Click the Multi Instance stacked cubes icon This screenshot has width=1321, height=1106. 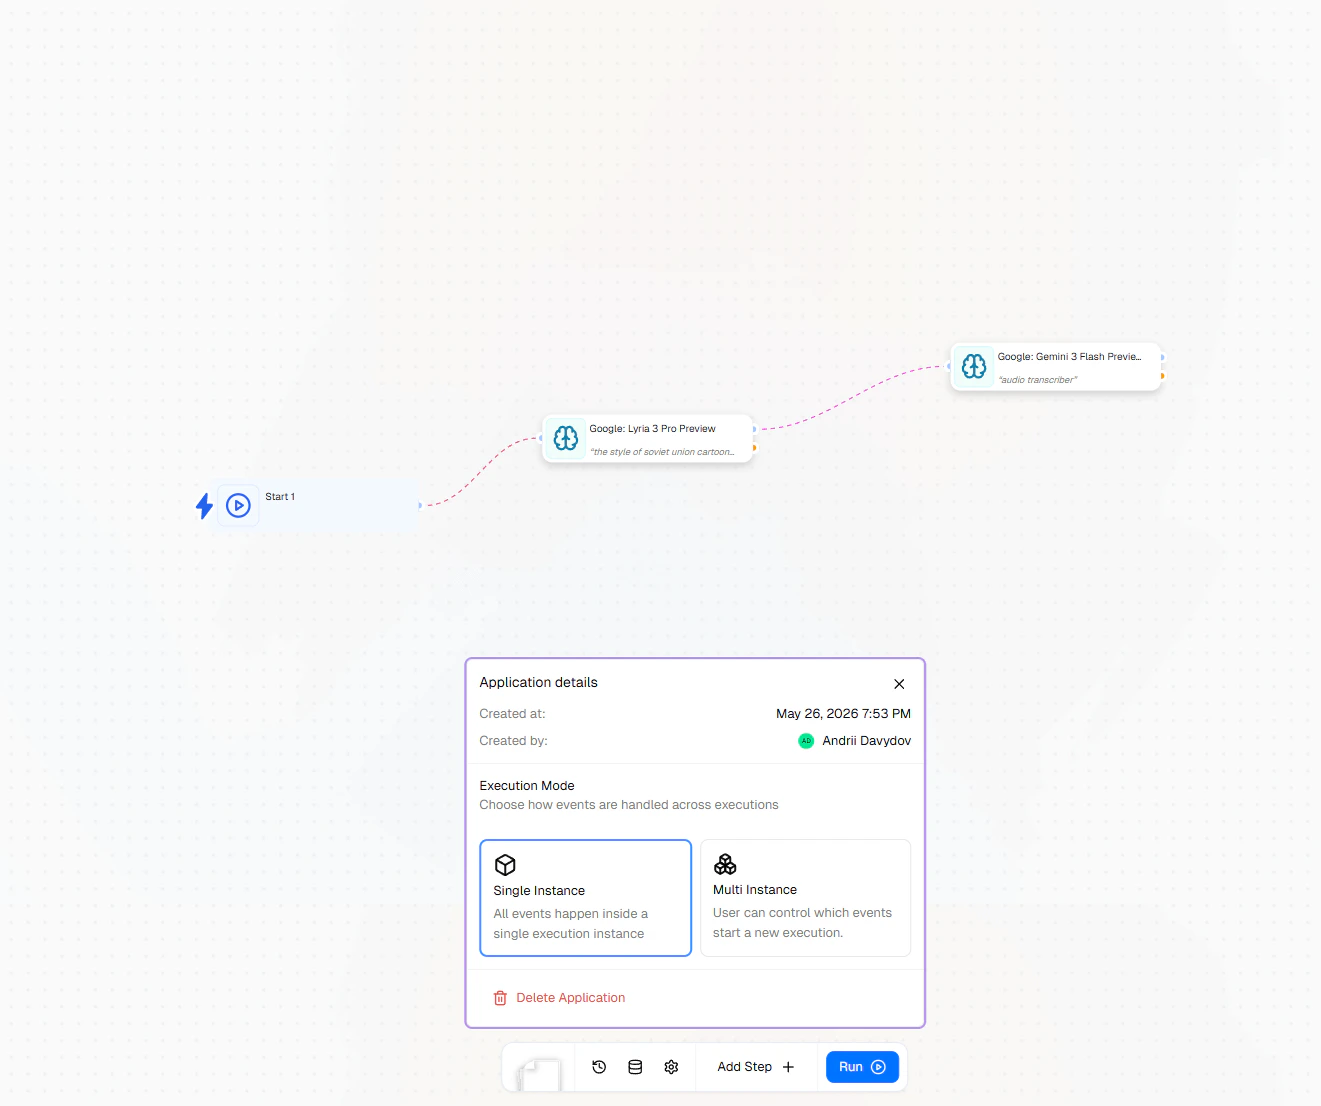coord(725,864)
